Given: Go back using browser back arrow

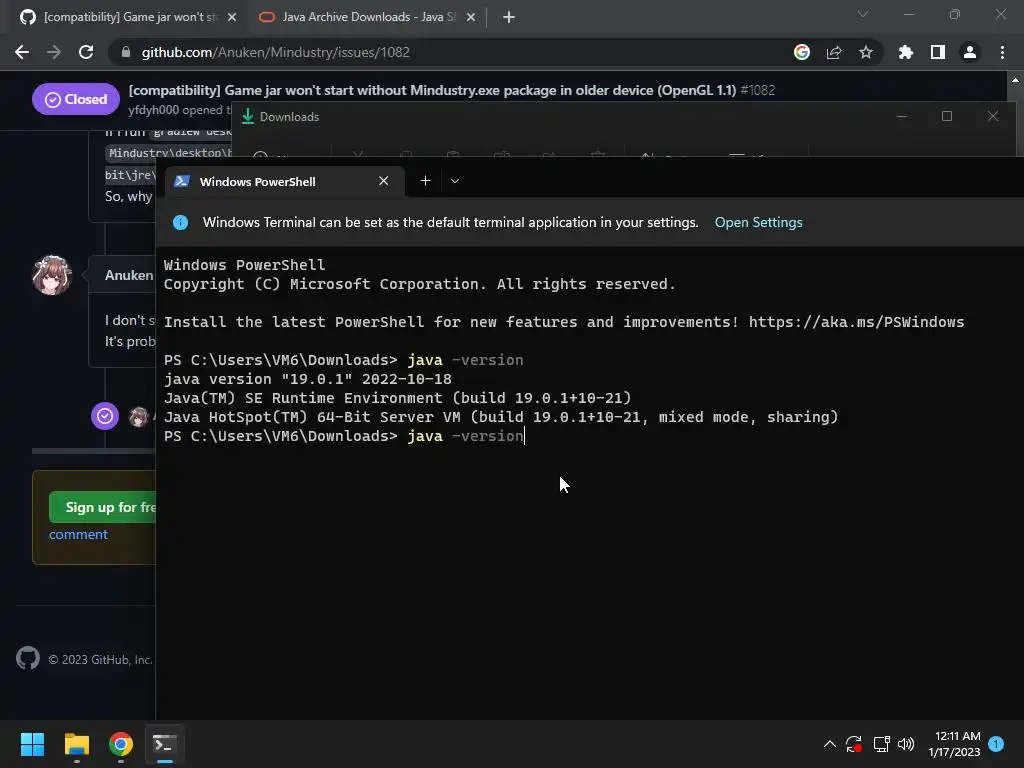Looking at the screenshot, I should coord(22,52).
